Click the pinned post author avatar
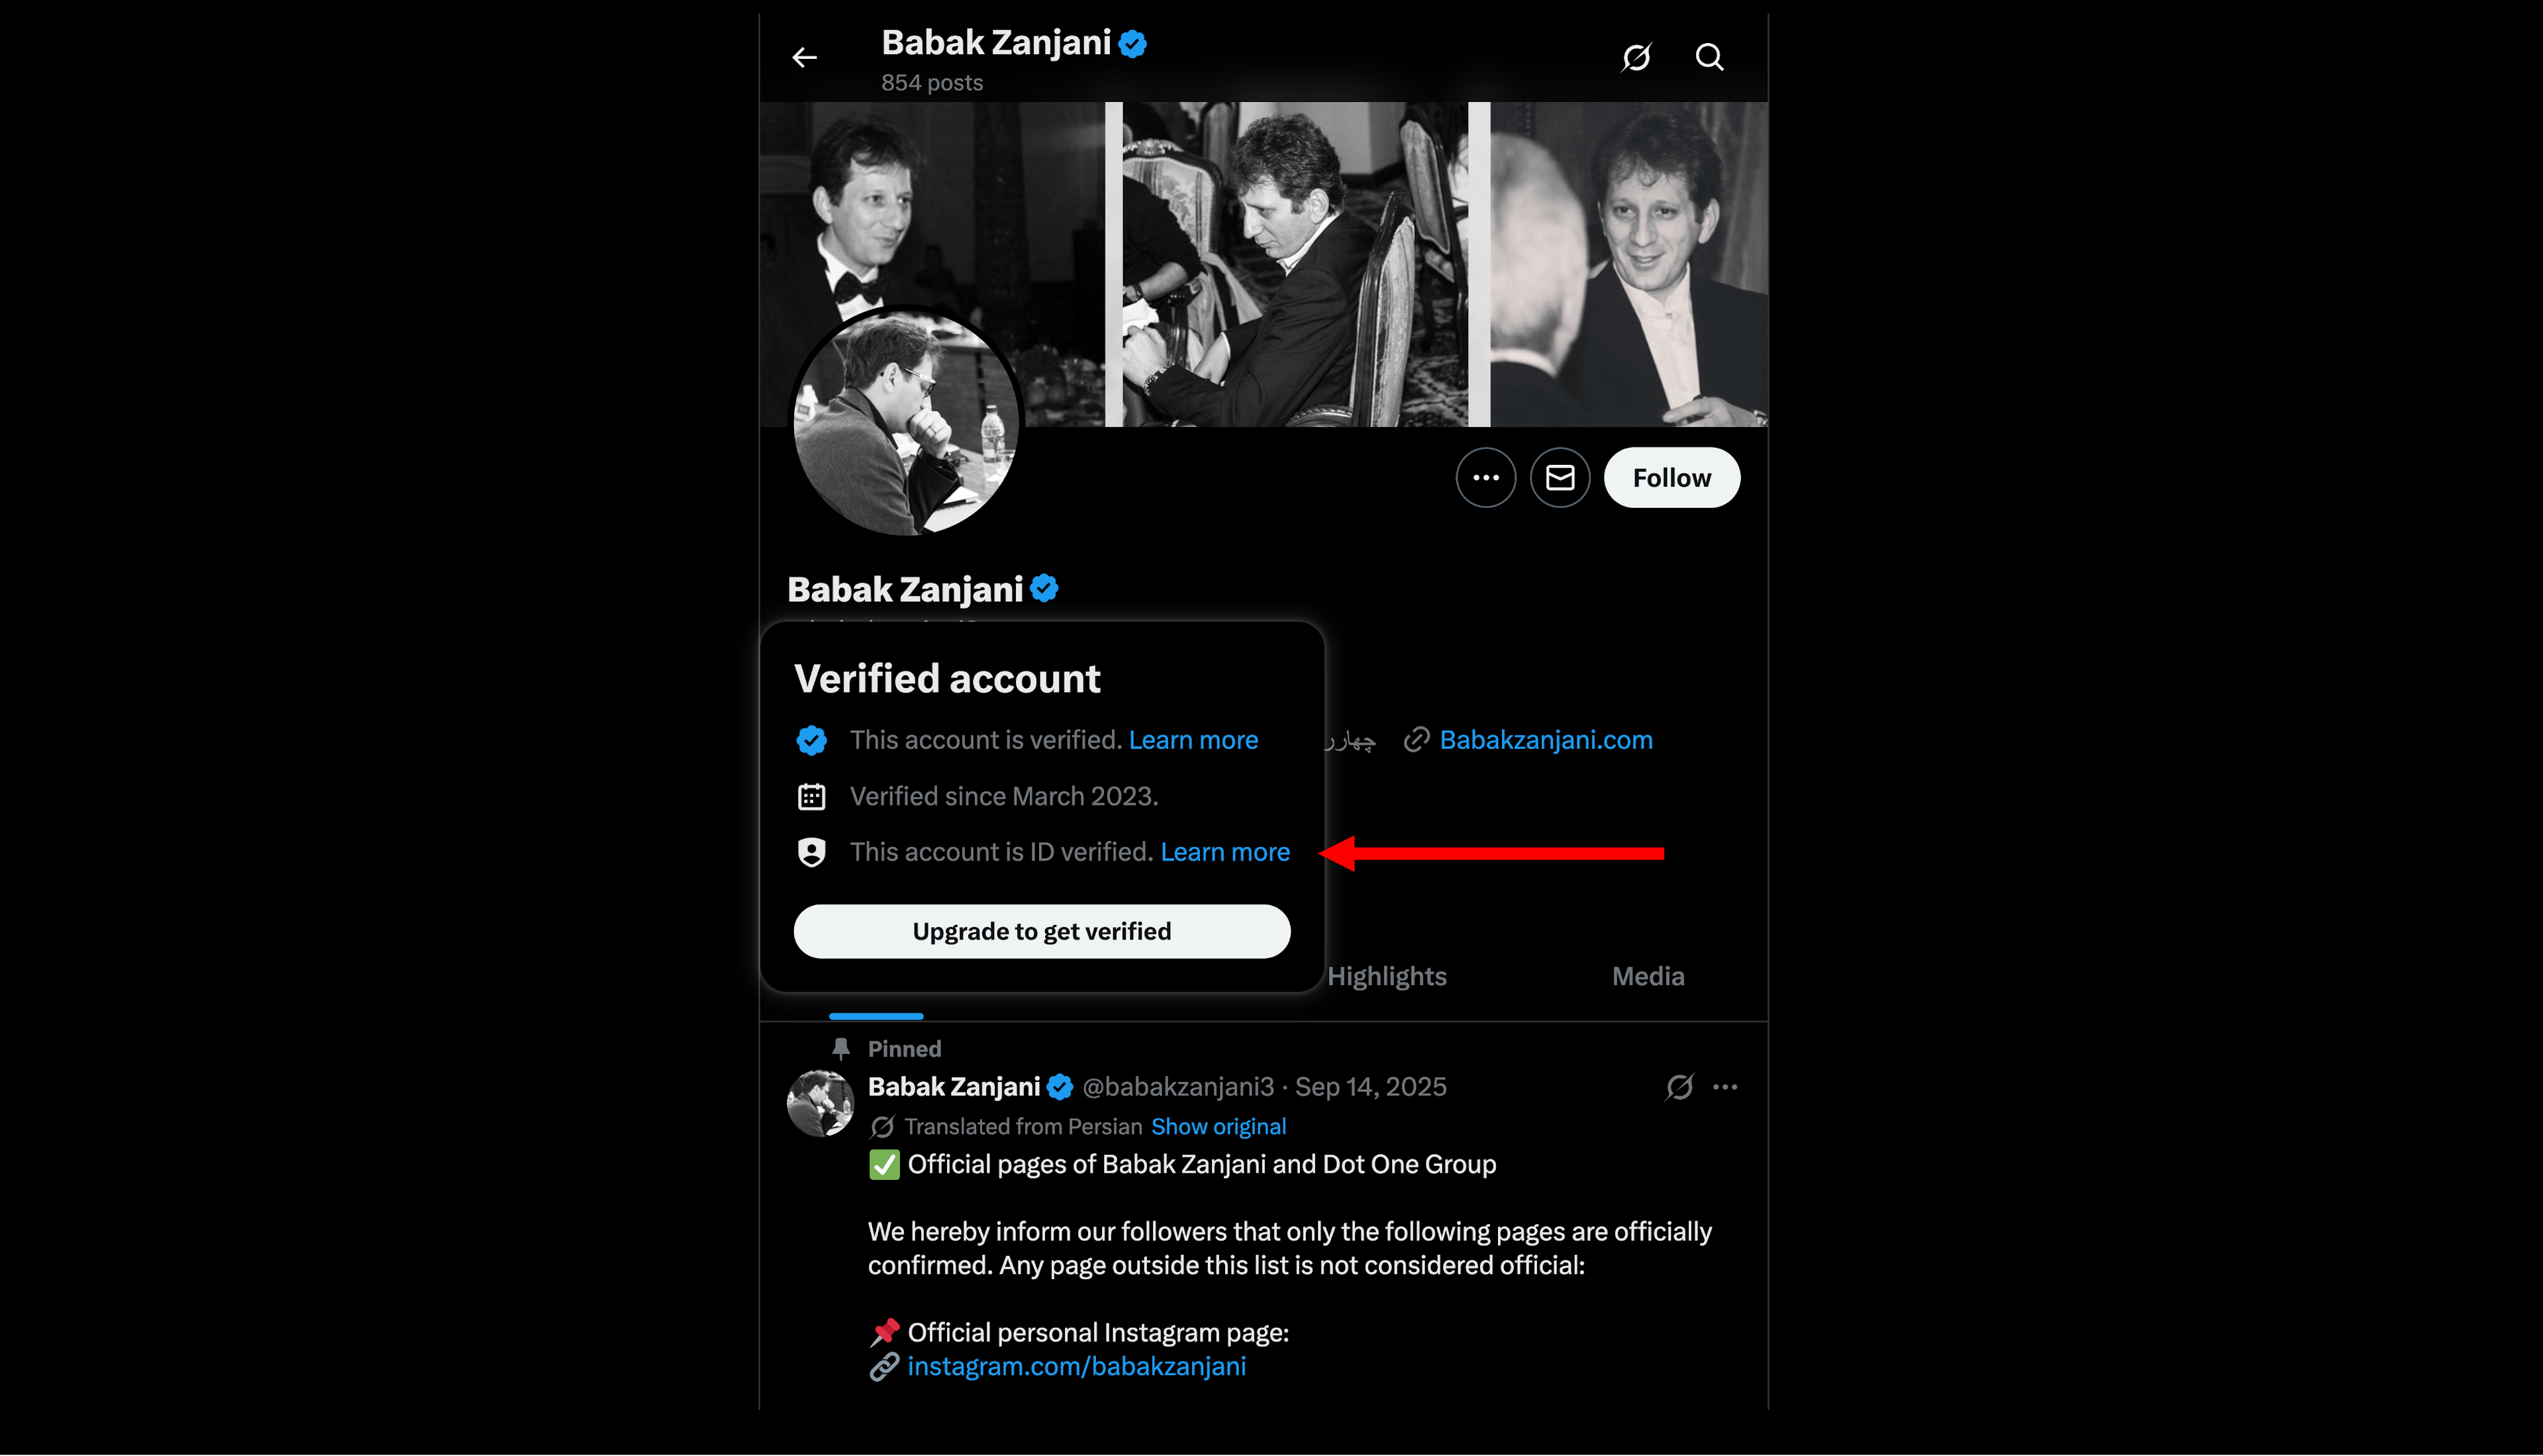The image size is (2543, 1456). 820,1103
